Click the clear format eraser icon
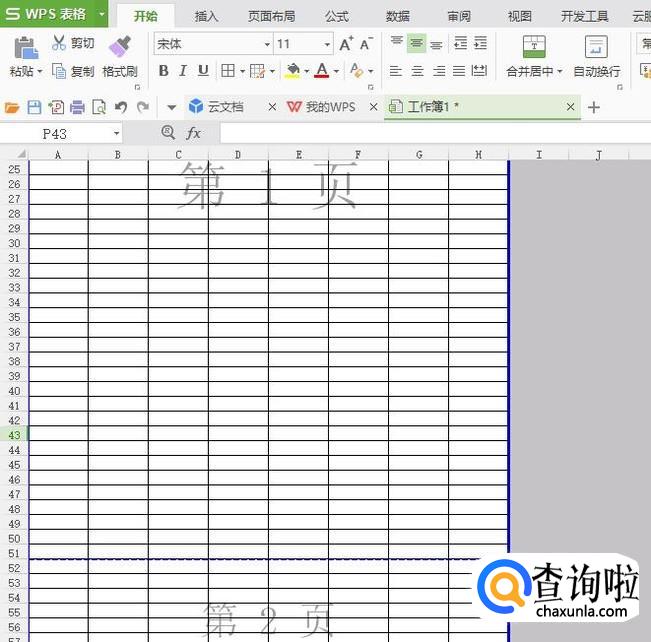Screen dimensions: 651x642 coord(356,71)
